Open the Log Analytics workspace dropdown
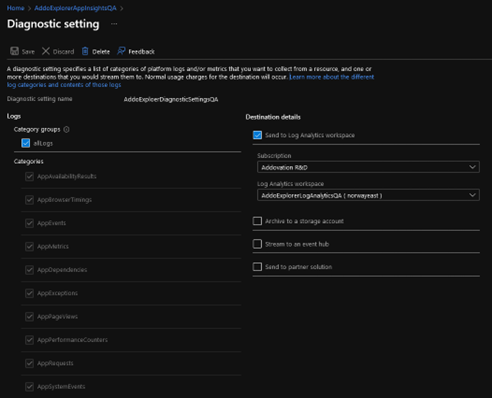The height and width of the screenshot is (398, 492). point(368,195)
